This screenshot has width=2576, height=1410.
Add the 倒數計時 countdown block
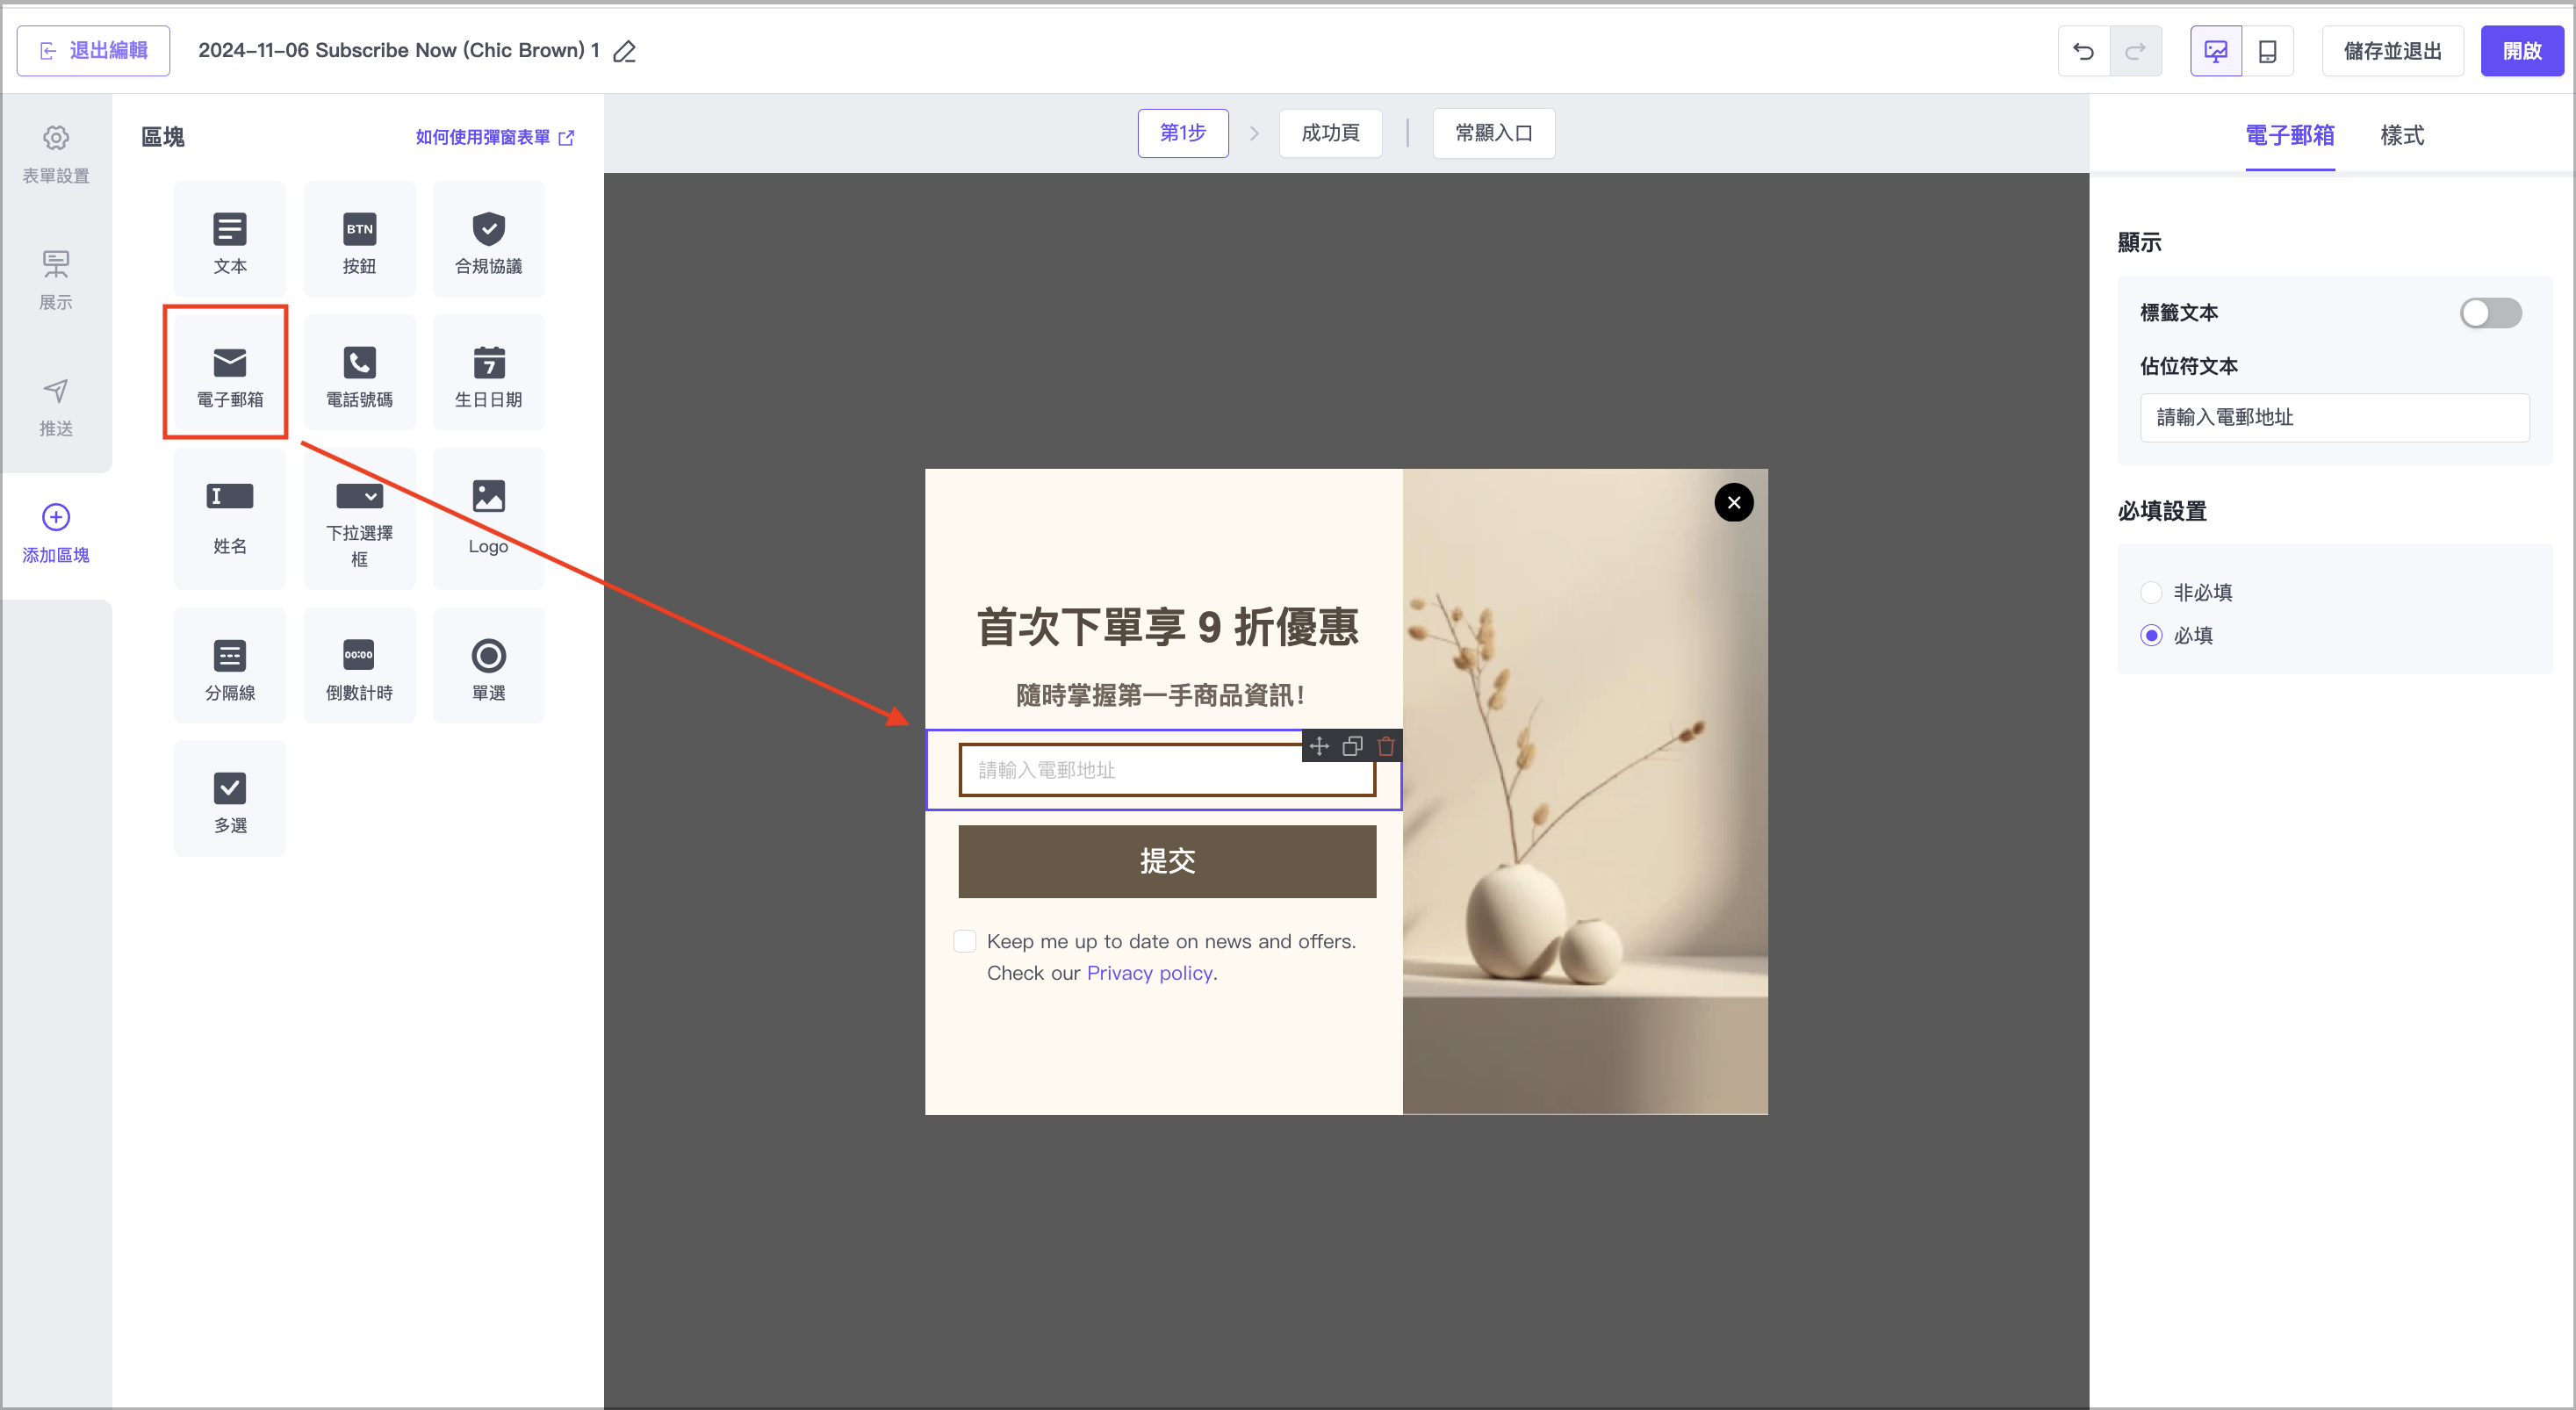[x=359, y=667]
